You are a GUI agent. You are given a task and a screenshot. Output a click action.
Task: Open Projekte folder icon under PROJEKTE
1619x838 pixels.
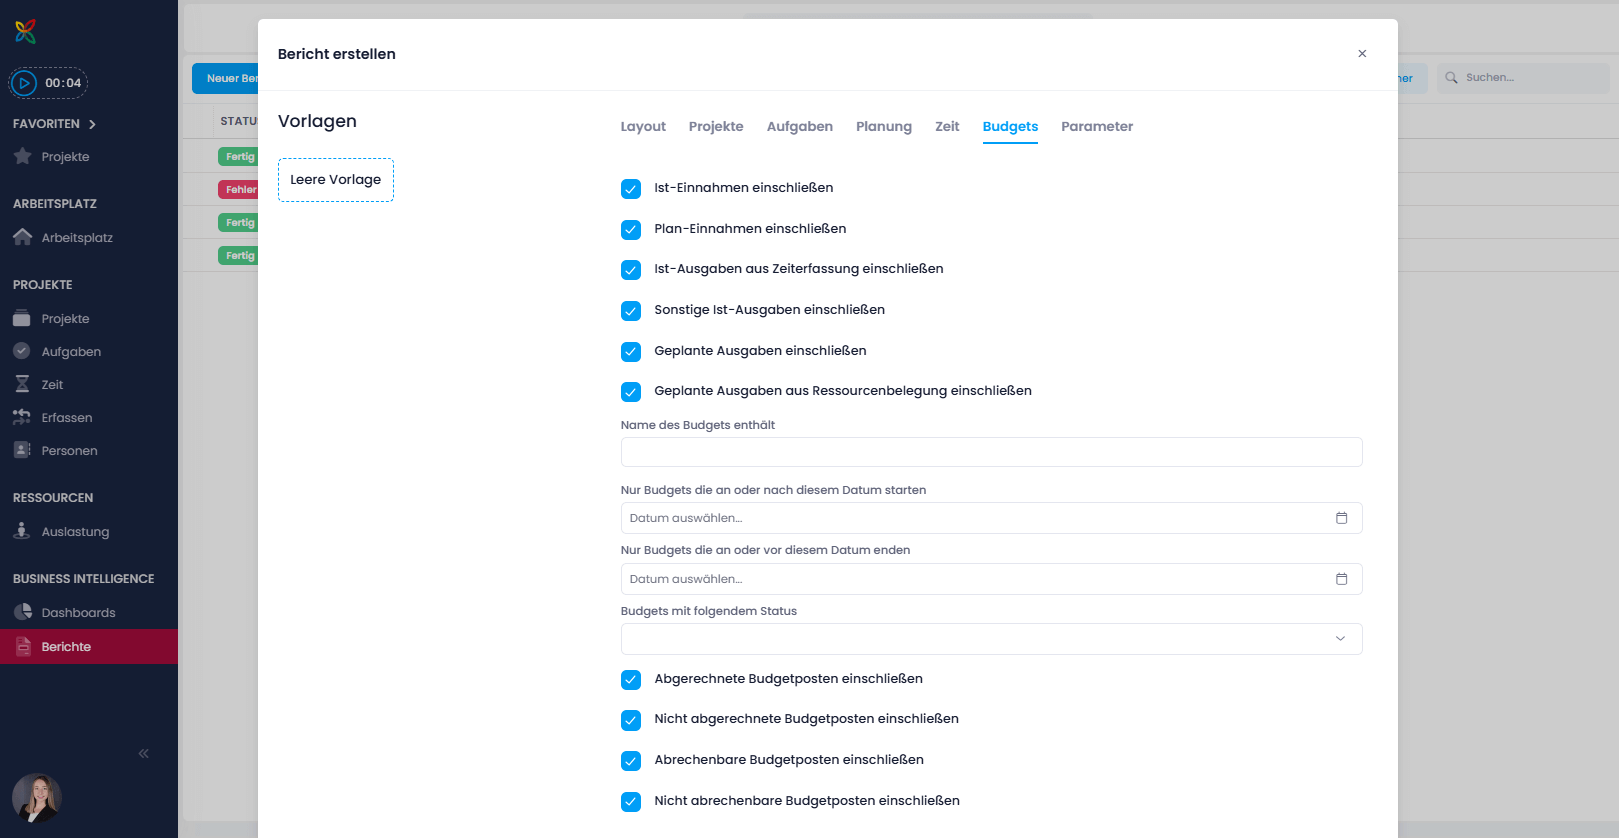click(x=22, y=319)
